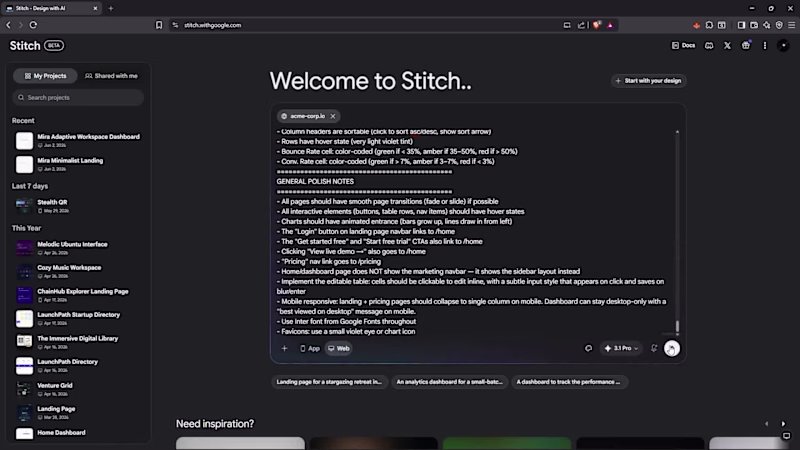Submit the prompt with send button
Viewport: 800px width, 450px height.
[671, 348]
